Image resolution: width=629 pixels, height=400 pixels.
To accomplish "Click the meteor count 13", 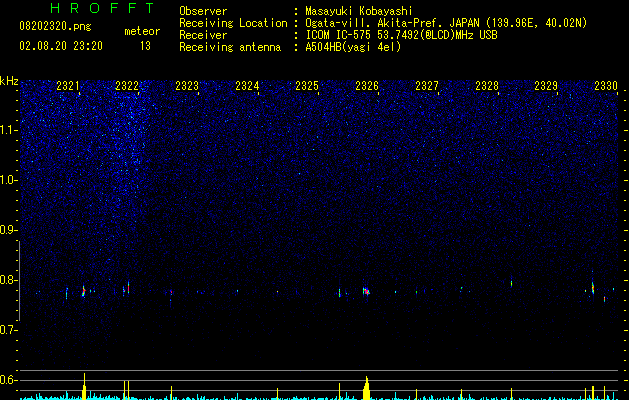I will tap(145, 46).
